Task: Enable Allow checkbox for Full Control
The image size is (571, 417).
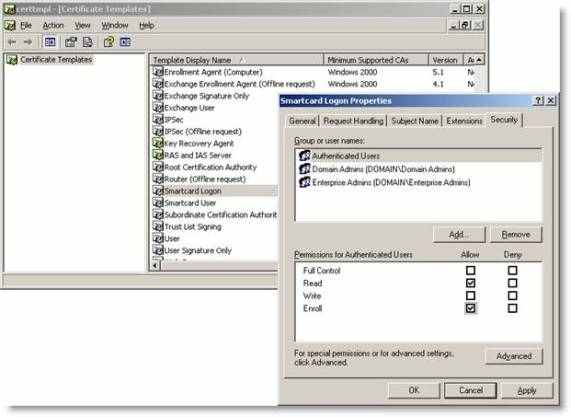Action: (x=470, y=270)
